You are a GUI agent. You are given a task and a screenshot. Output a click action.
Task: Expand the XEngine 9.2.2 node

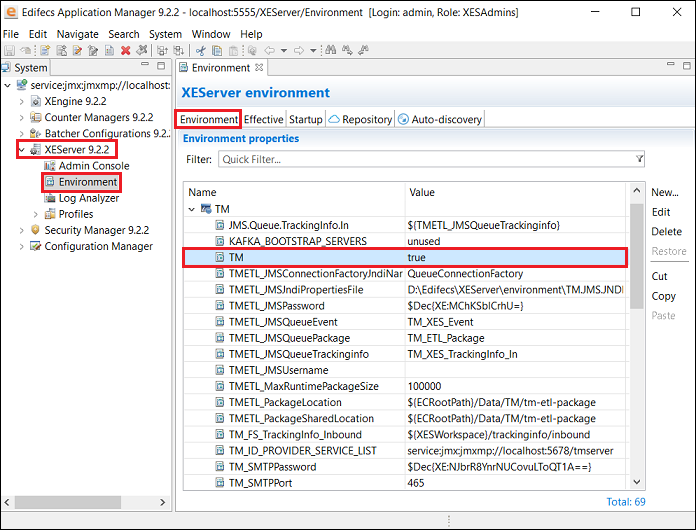[x=22, y=101]
